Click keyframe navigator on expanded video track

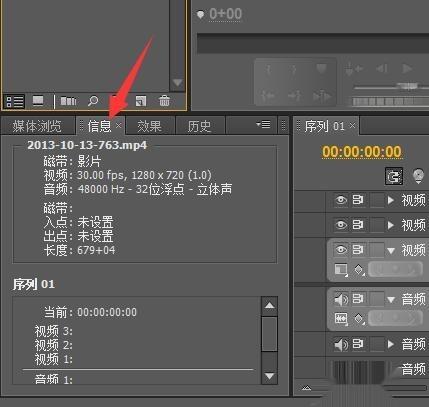395,269
